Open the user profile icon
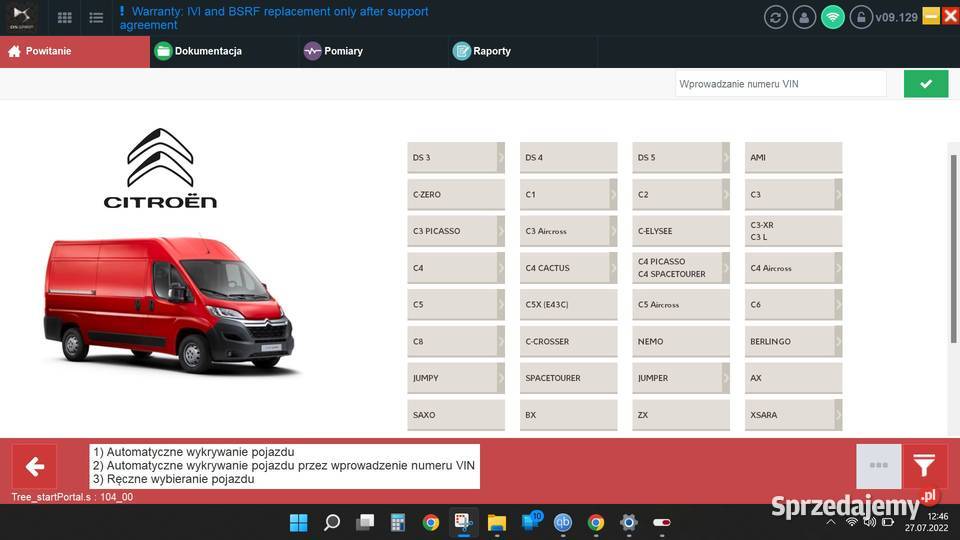Image resolution: width=960 pixels, height=540 pixels. pos(804,17)
